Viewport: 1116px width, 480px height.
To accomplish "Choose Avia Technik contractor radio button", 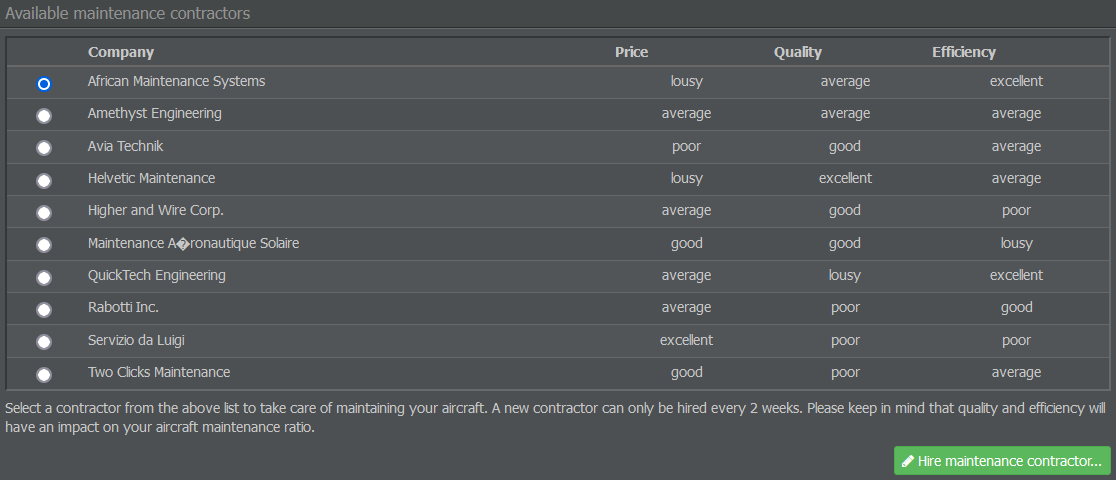I will pyautogui.click(x=44, y=148).
